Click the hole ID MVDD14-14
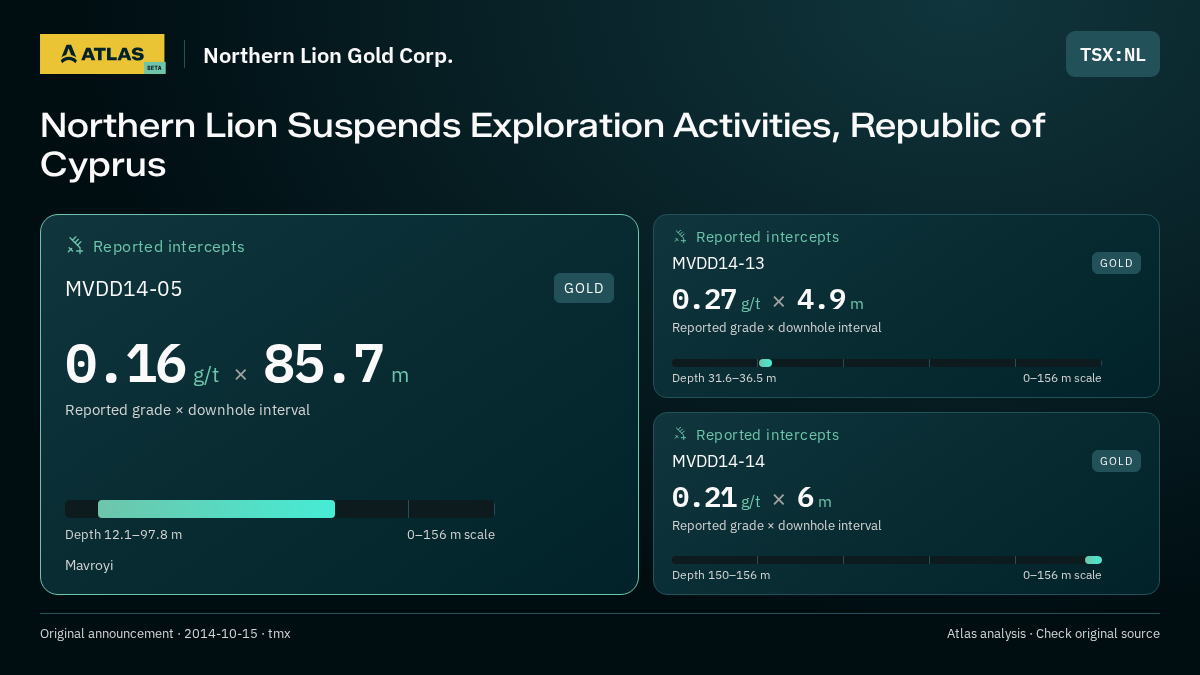 pos(718,461)
